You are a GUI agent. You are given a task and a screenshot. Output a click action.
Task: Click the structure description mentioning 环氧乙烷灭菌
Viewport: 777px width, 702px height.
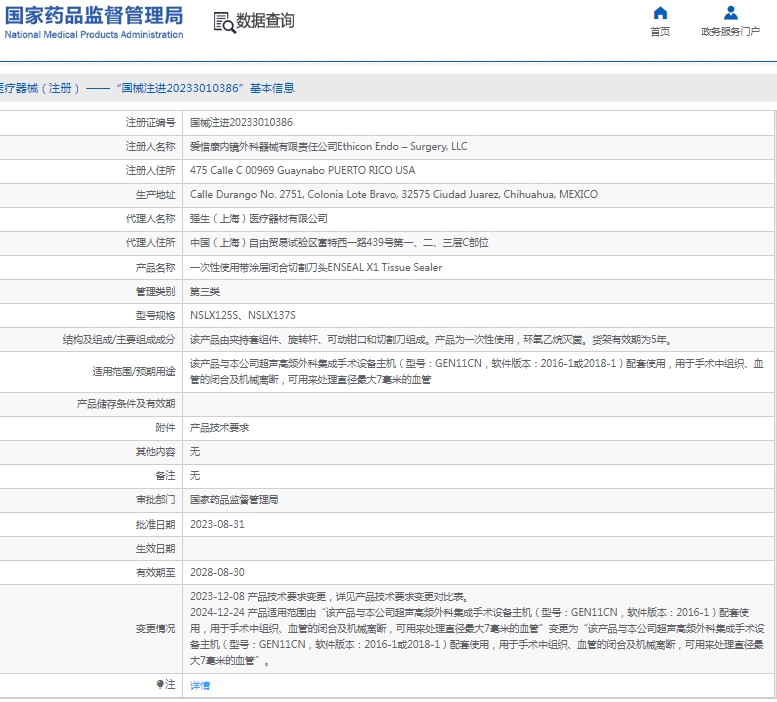[x=431, y=340]
